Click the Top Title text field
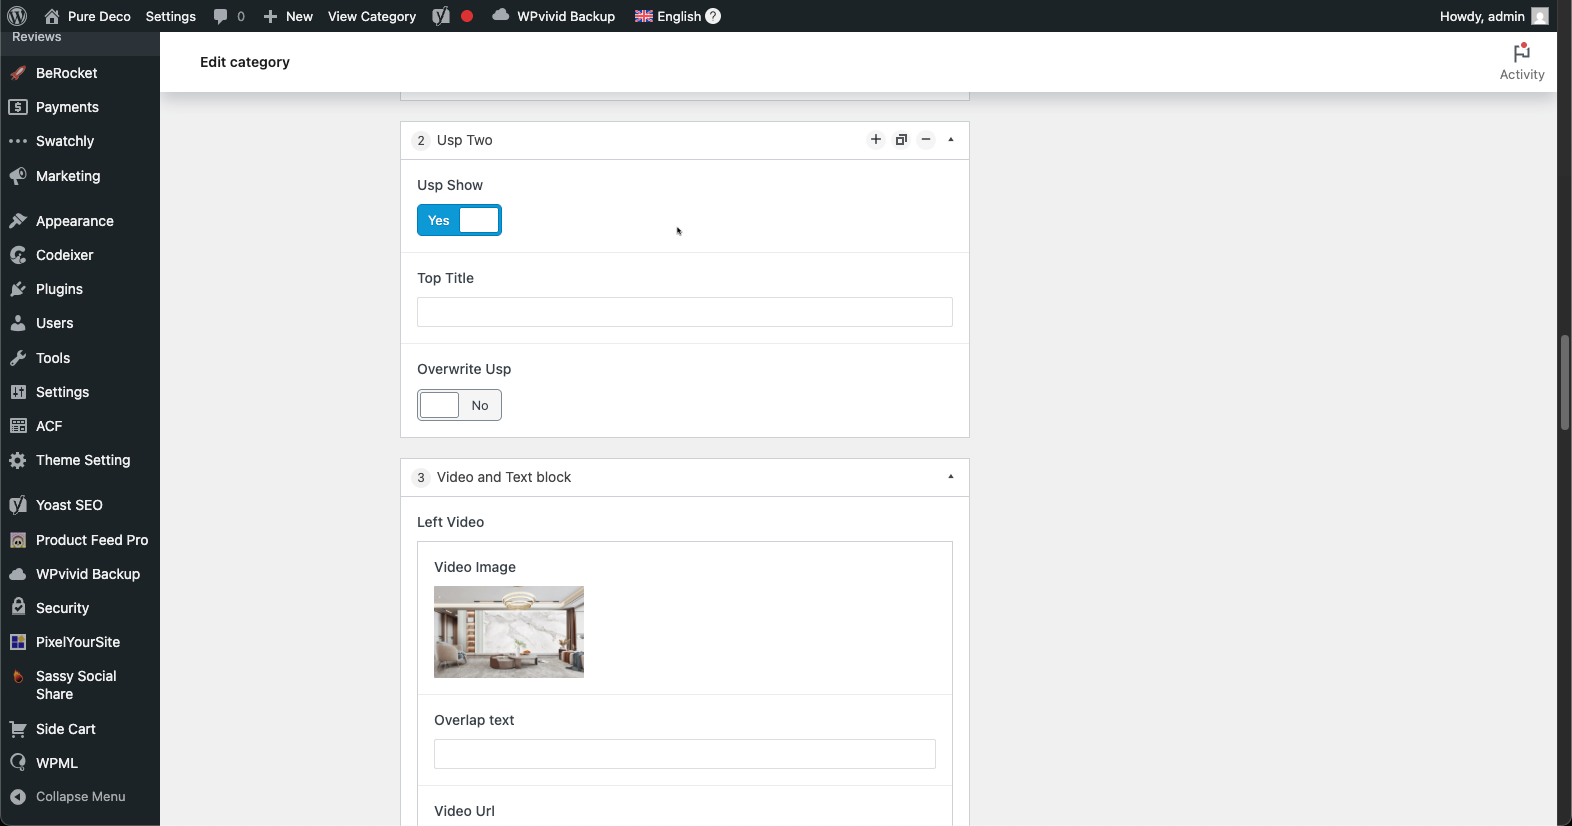 click(685, 312)
